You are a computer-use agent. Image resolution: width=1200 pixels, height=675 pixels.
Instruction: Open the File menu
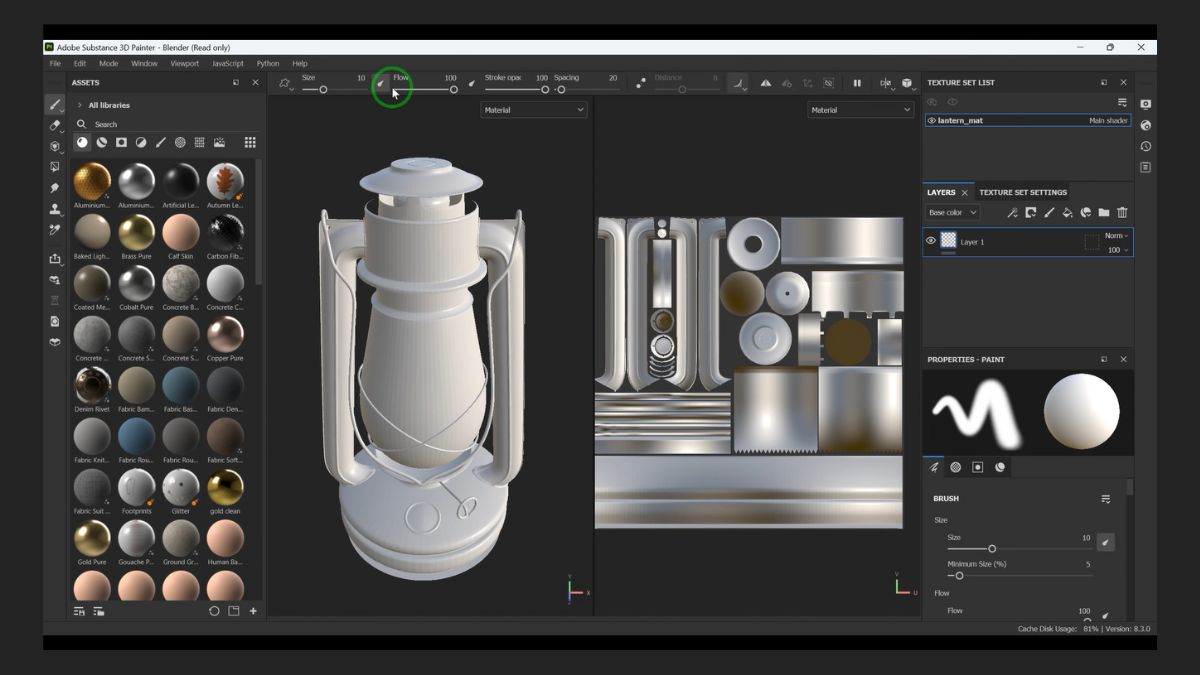pyautogui.click(x=55, y=63)
